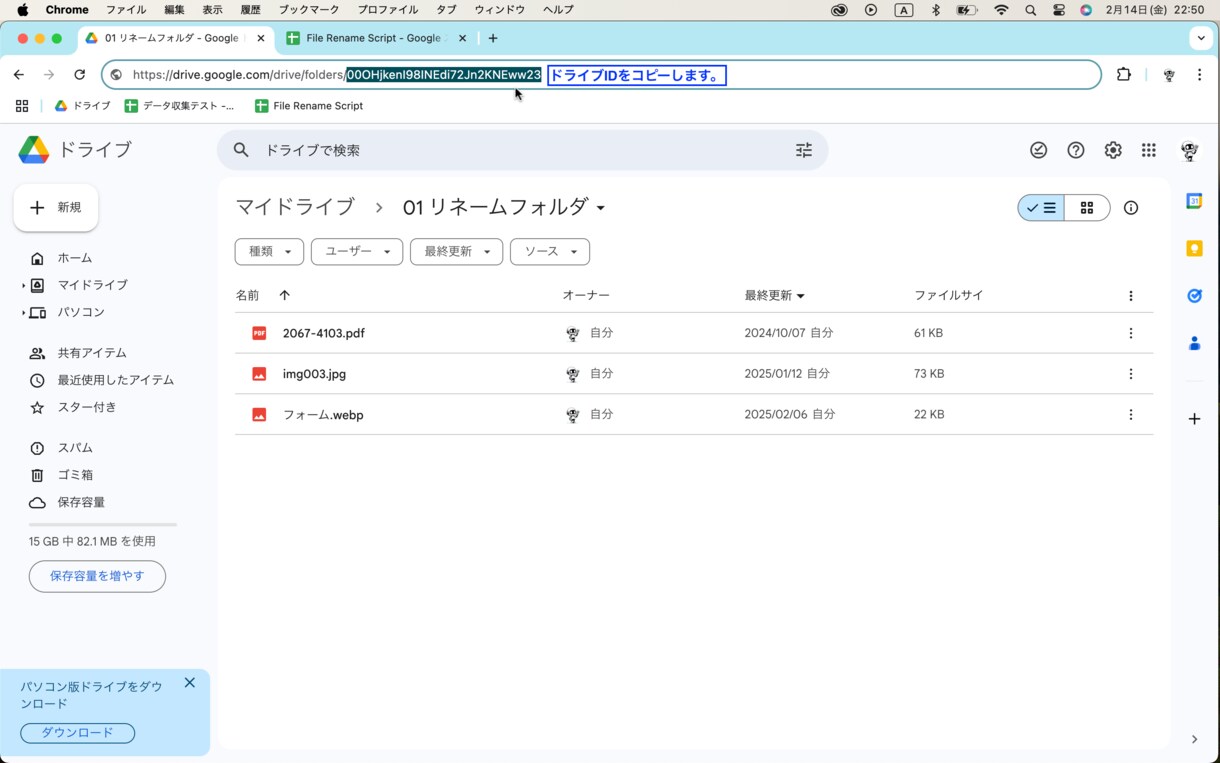This screenshot has width=1220, height=763.
Task: Open 最終更新 filter dropdown
Action: (x=456, y=252)
